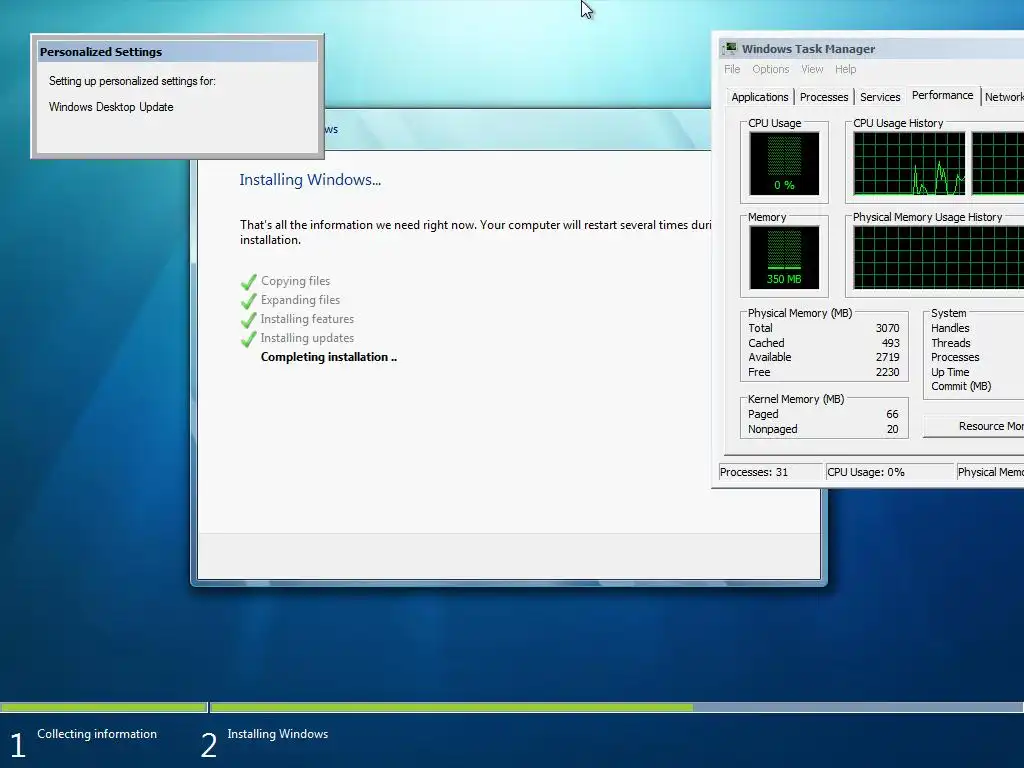Click the 'Completing installation' step text

pyautogui.click(x=328, y=357)
